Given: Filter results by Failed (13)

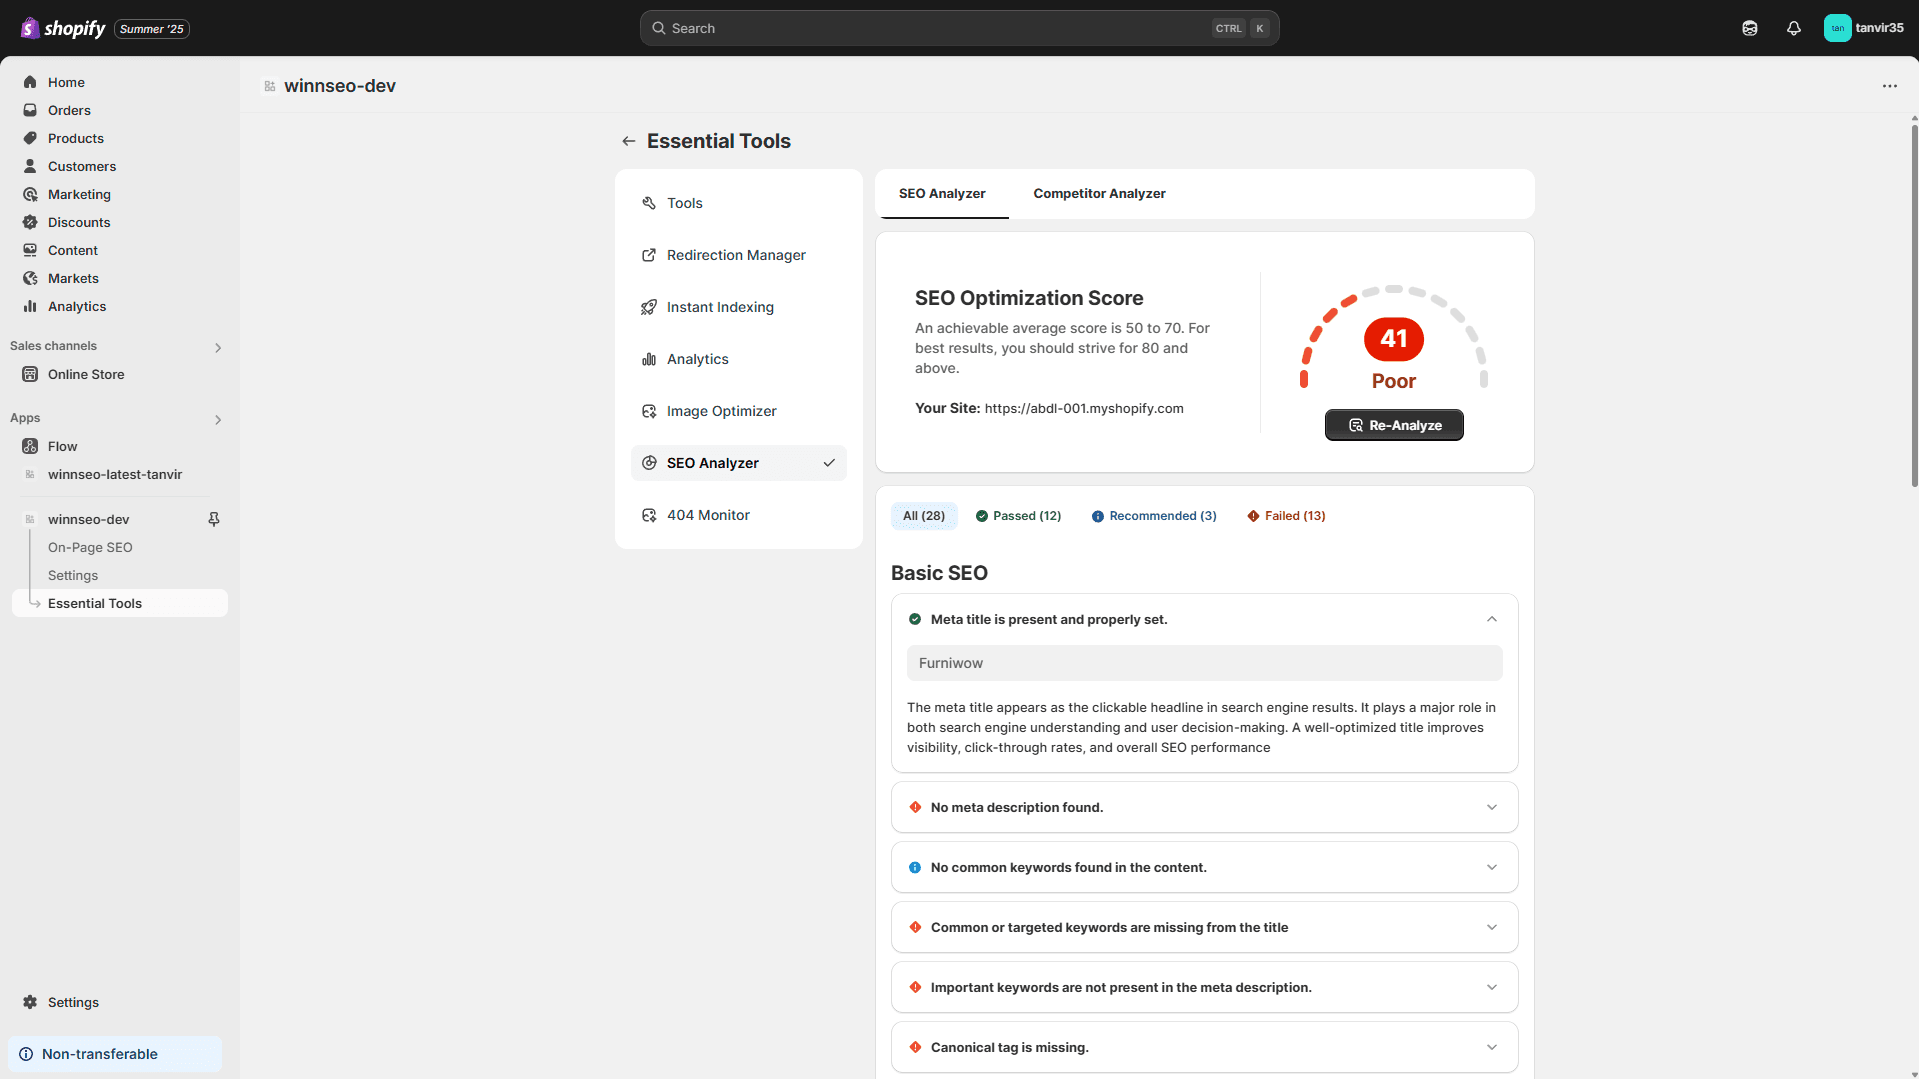Looking at the screenshot, I should click(1286, 516).
